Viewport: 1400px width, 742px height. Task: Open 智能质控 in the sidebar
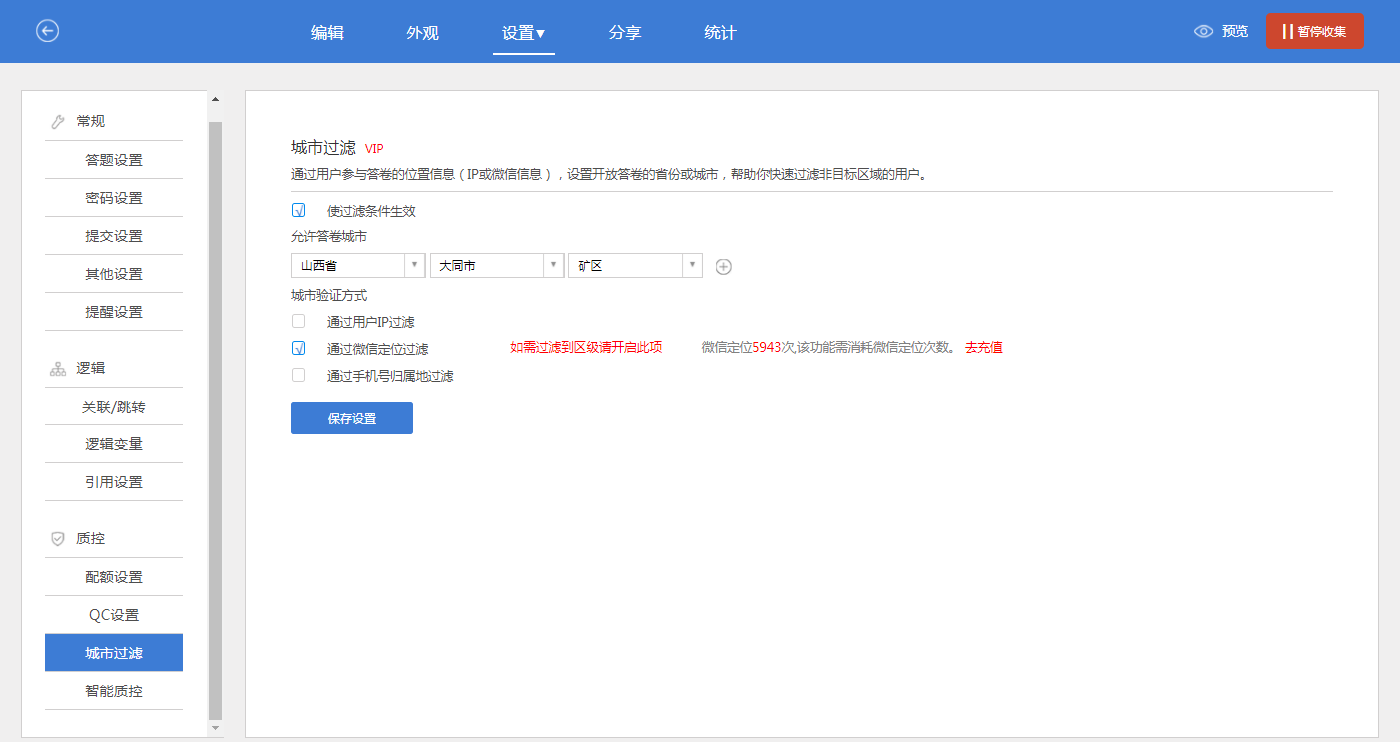click(x=114, y=691)
